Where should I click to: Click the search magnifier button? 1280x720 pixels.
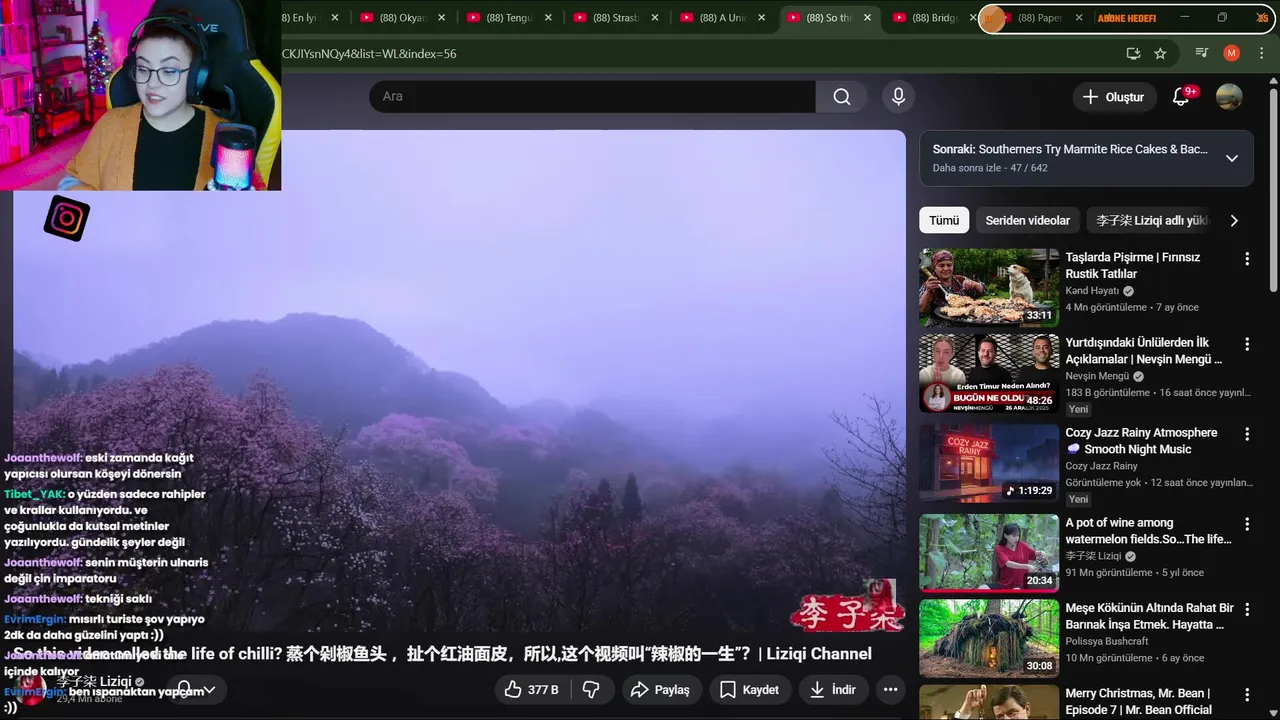[x=842, y=96]
